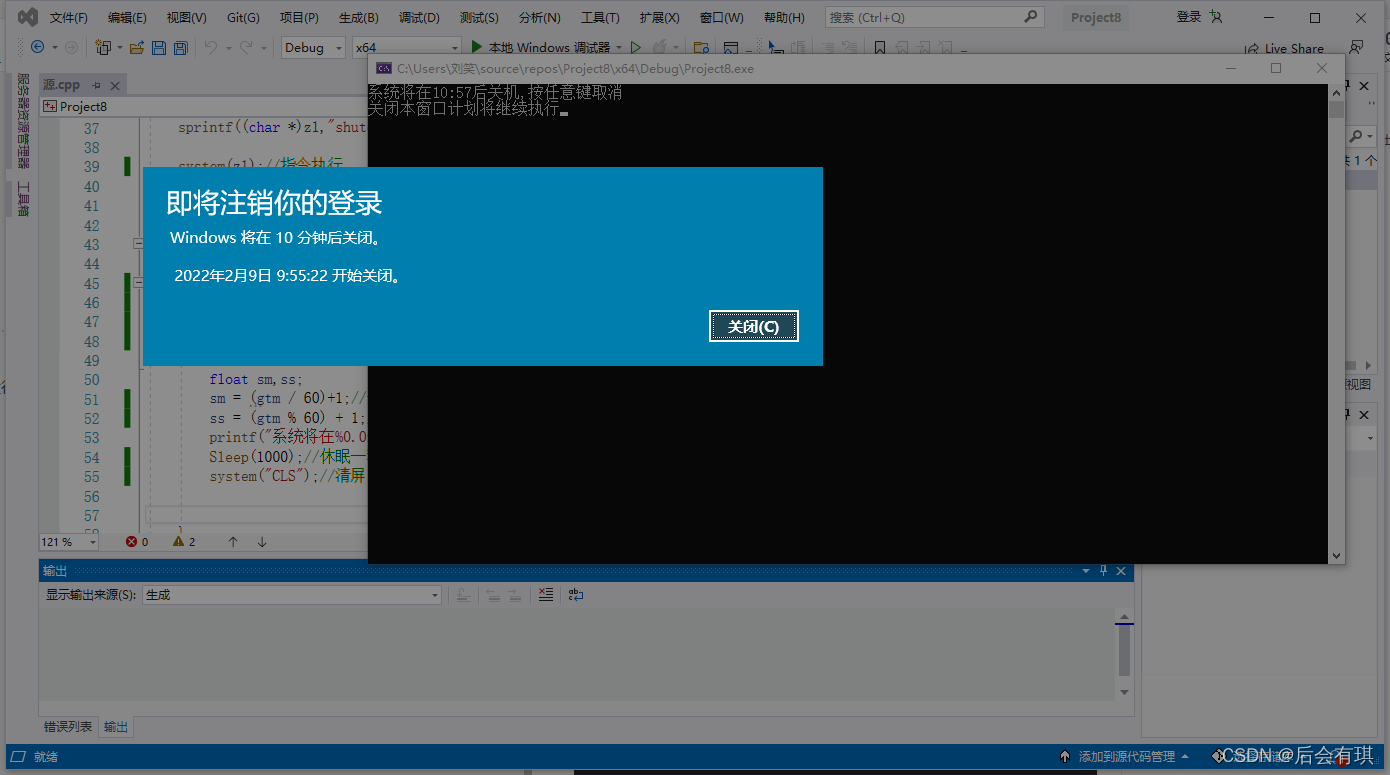Open the Debug configuration dropdown
The width and height of the screenshot is (1390, 775).
(312, 47)
